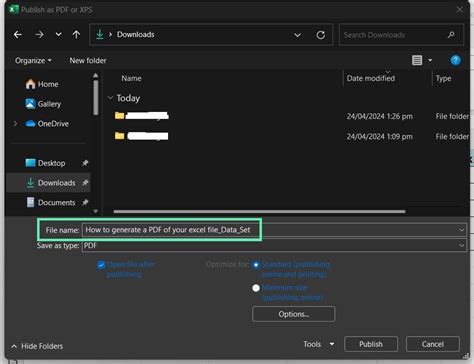
Task: Select Minimum size optimization option
Action: [x=256, y=288]
